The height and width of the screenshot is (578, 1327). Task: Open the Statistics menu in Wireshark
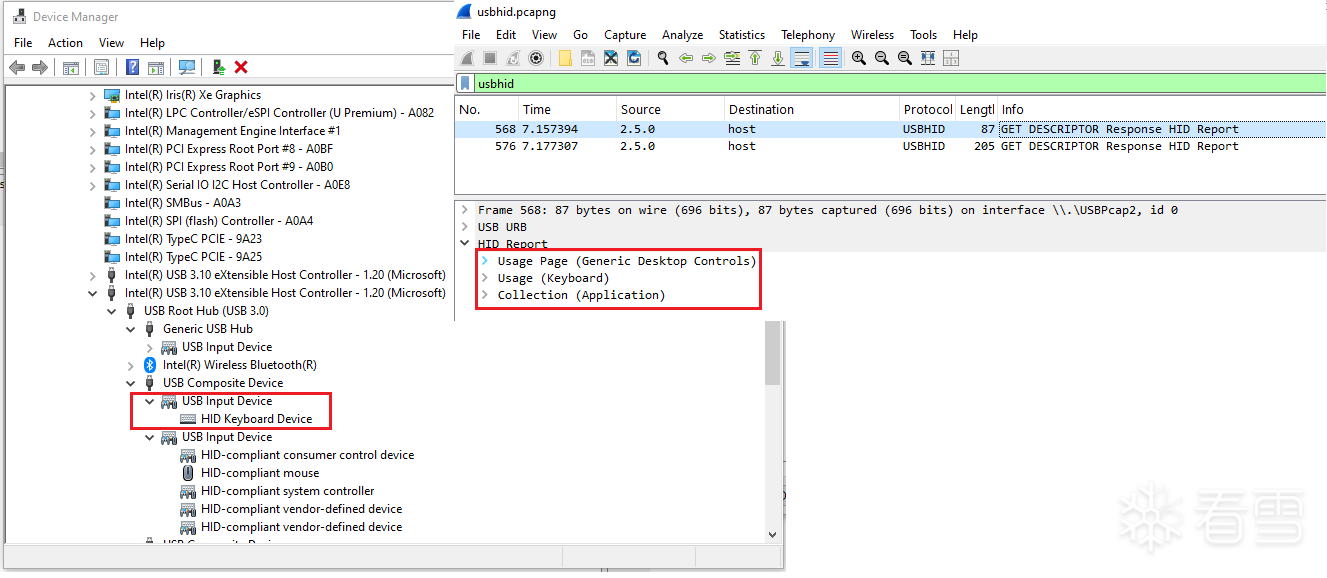[x=741, y=35]
